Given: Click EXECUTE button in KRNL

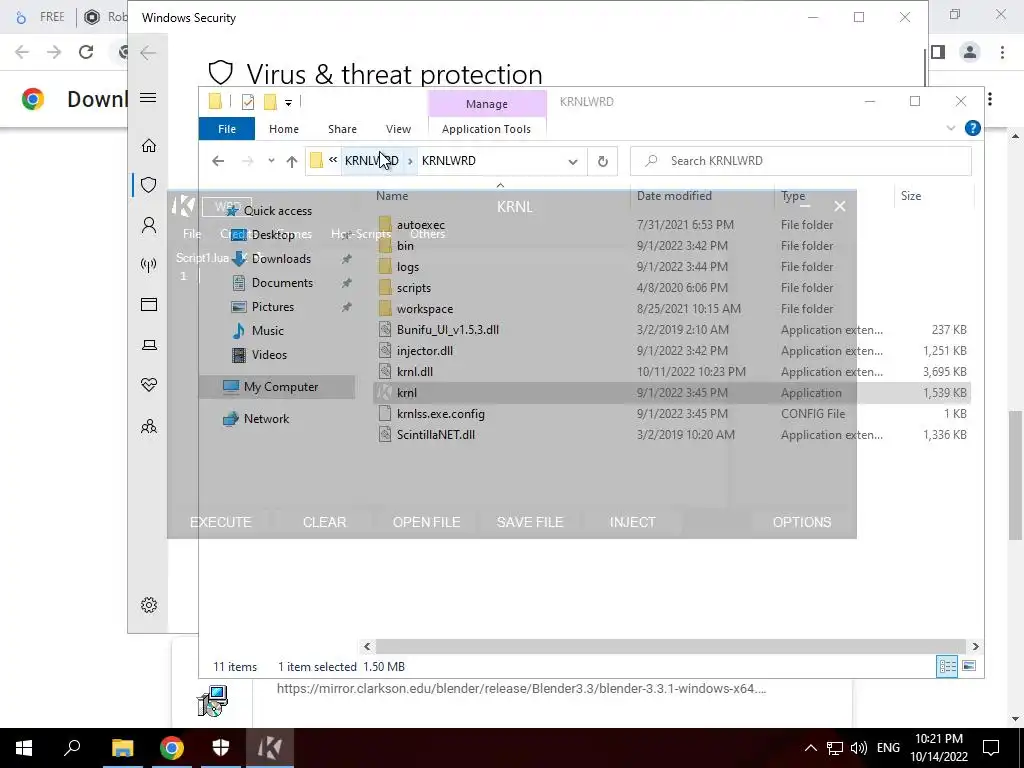Looking at the screenshot, I should [221, 522].
